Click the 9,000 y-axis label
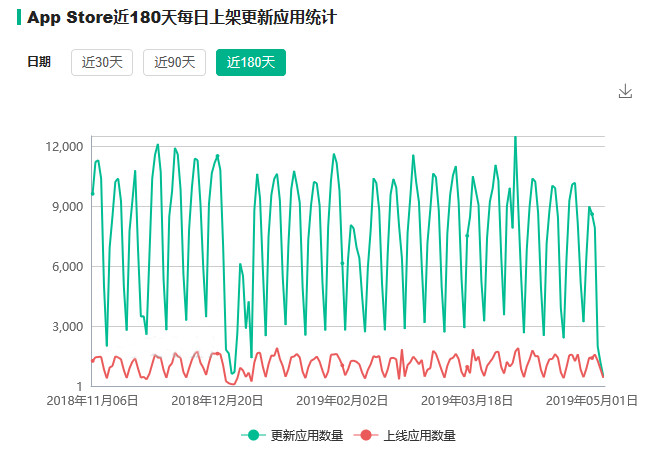Viewport: 652px width, 452px height. coord(67,207)
